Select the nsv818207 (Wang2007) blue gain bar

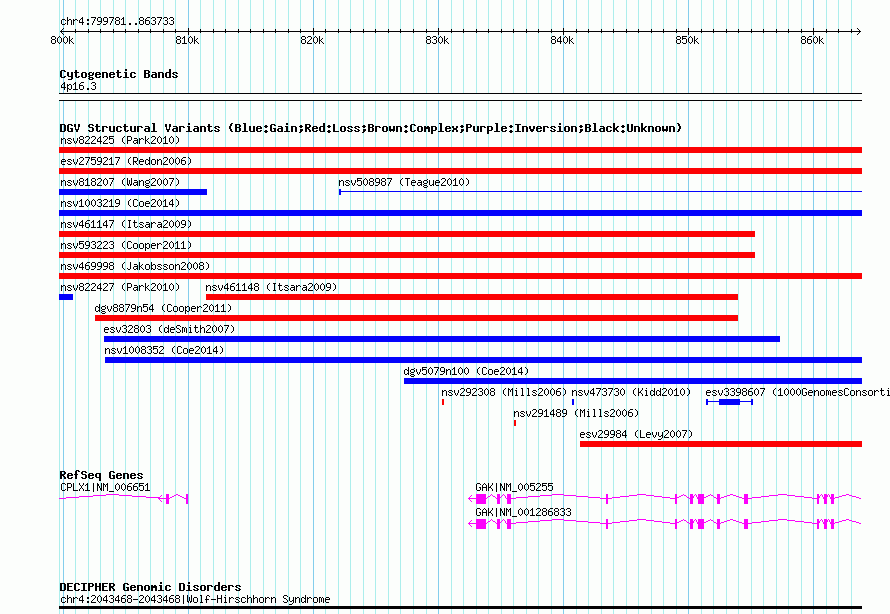[133, 192]
